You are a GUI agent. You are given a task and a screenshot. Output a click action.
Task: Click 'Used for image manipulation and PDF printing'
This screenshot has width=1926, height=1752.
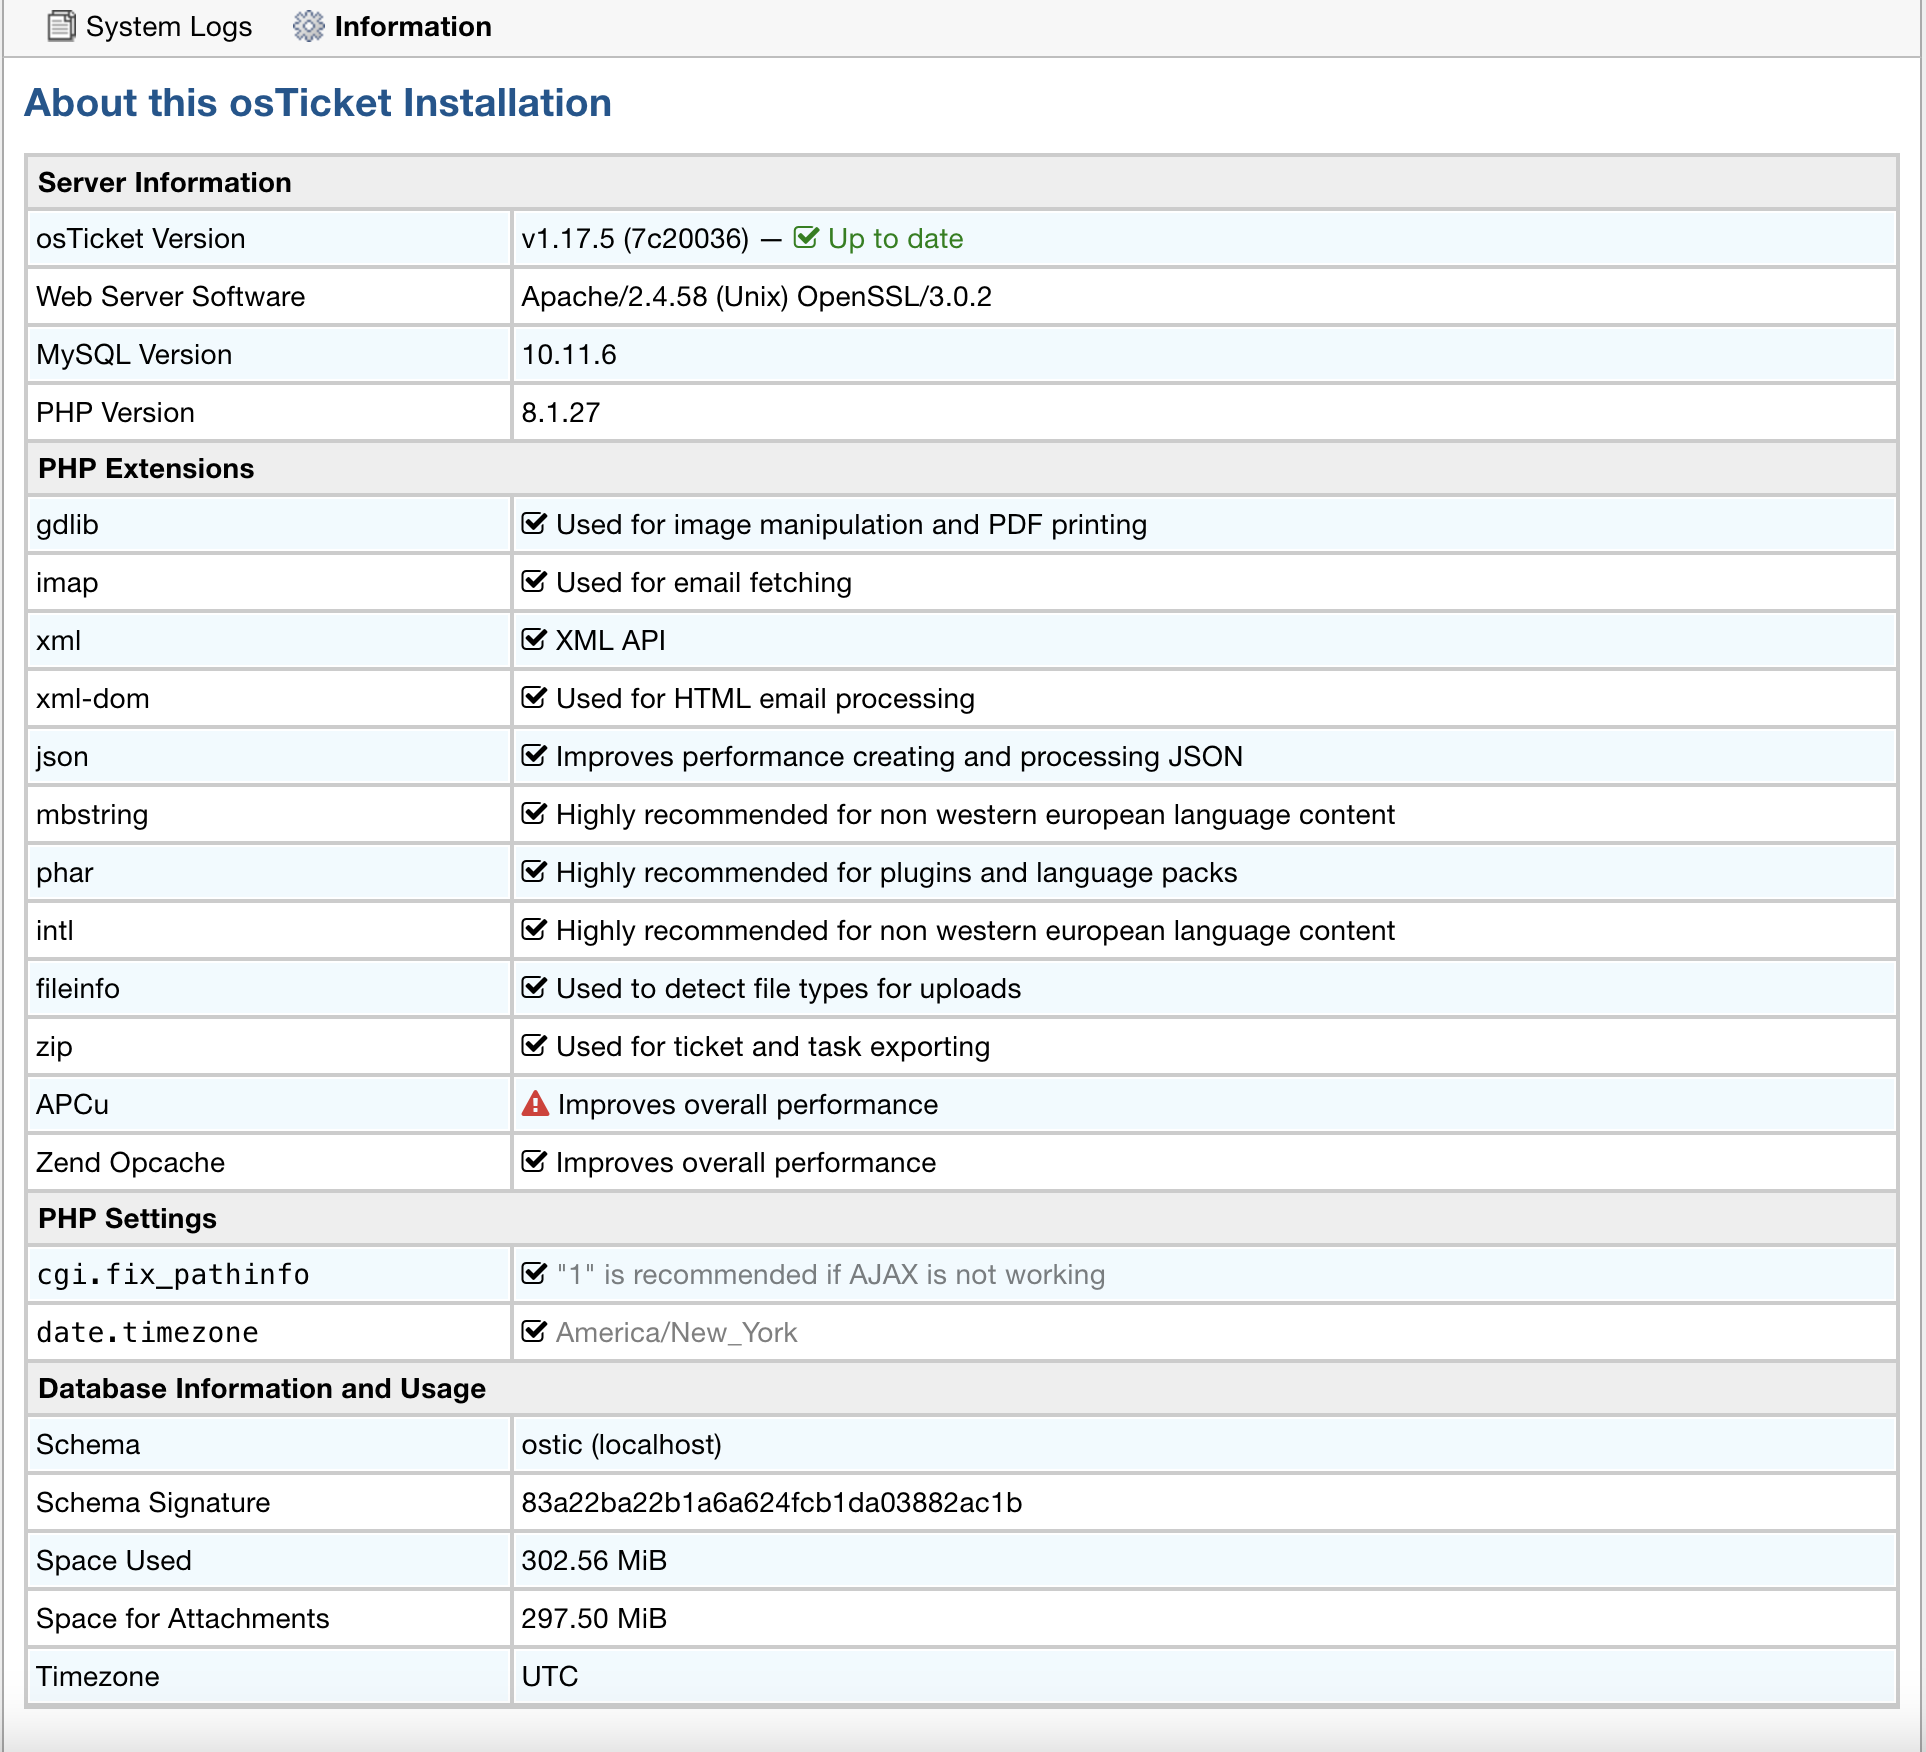pyautogui.click(x=851, y=525)
